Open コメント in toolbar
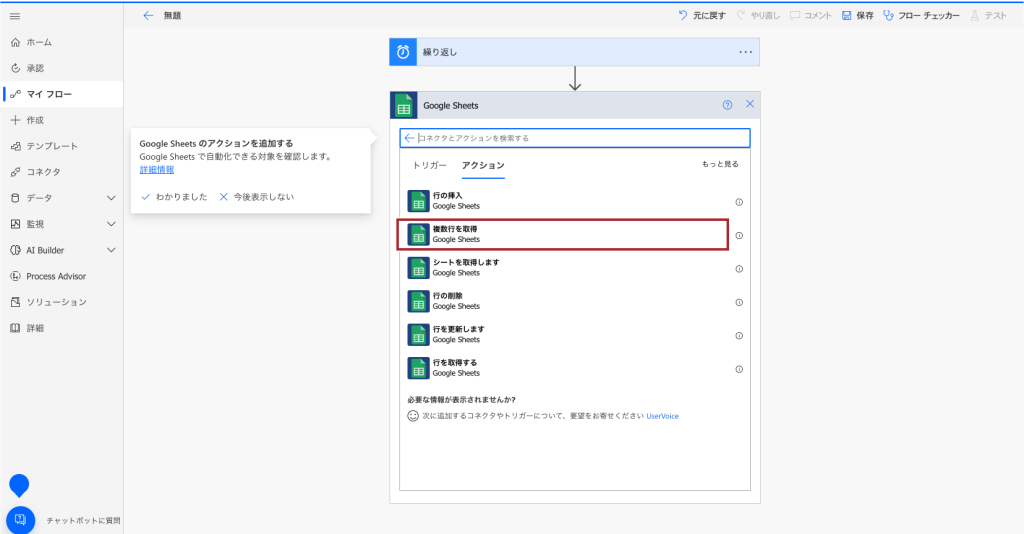This screenshot has width=1024, height=534. click(x=811, y=16)
